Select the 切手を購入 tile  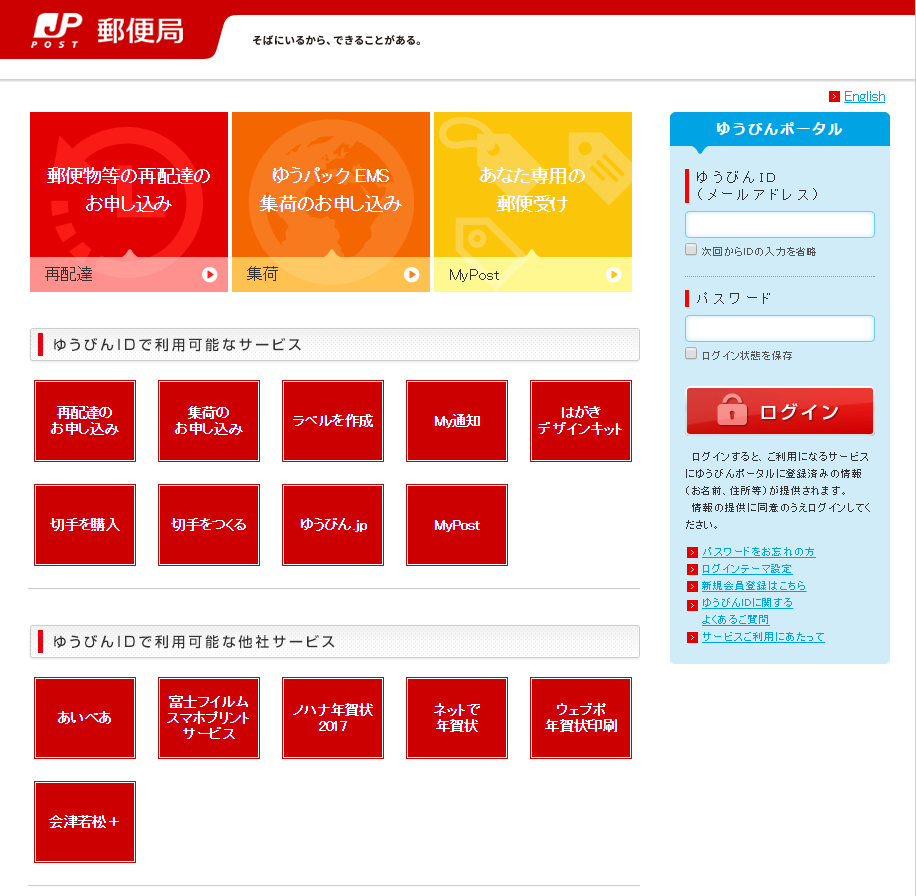click(x=85, y=525)
